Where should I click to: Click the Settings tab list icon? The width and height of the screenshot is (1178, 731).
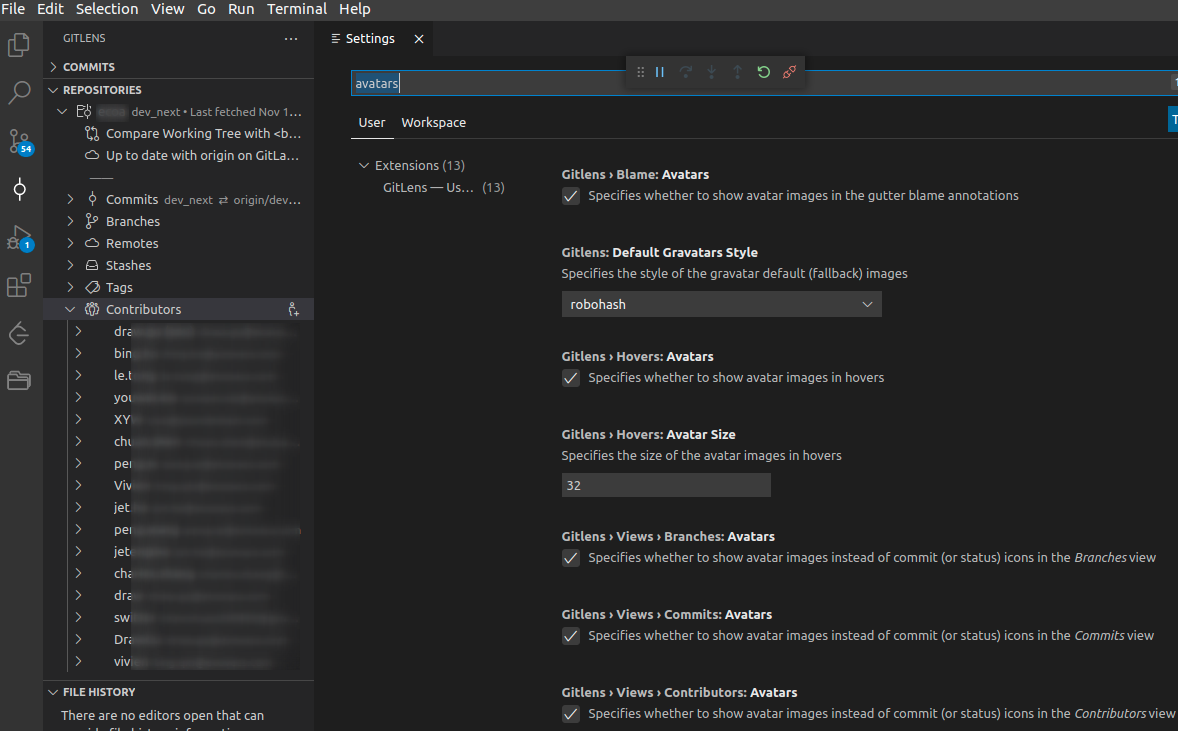coord(336,38)
